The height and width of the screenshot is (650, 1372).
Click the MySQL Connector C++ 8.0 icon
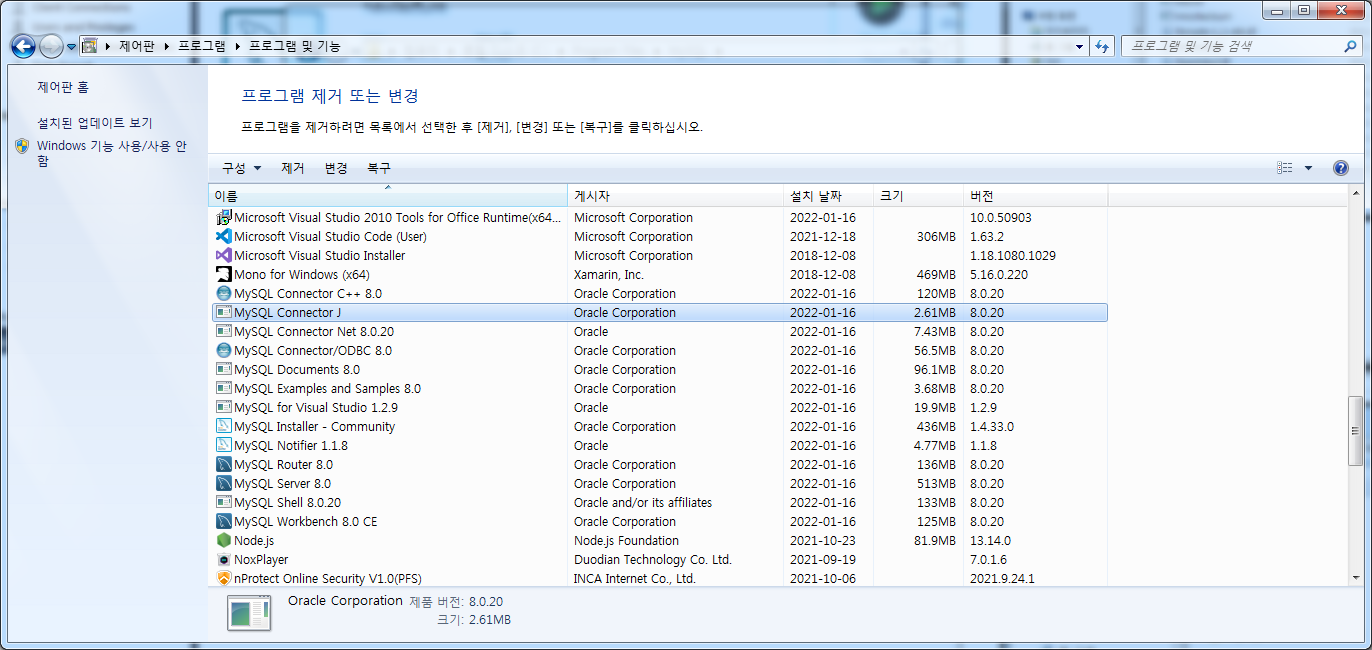click(x=224, y=294)
